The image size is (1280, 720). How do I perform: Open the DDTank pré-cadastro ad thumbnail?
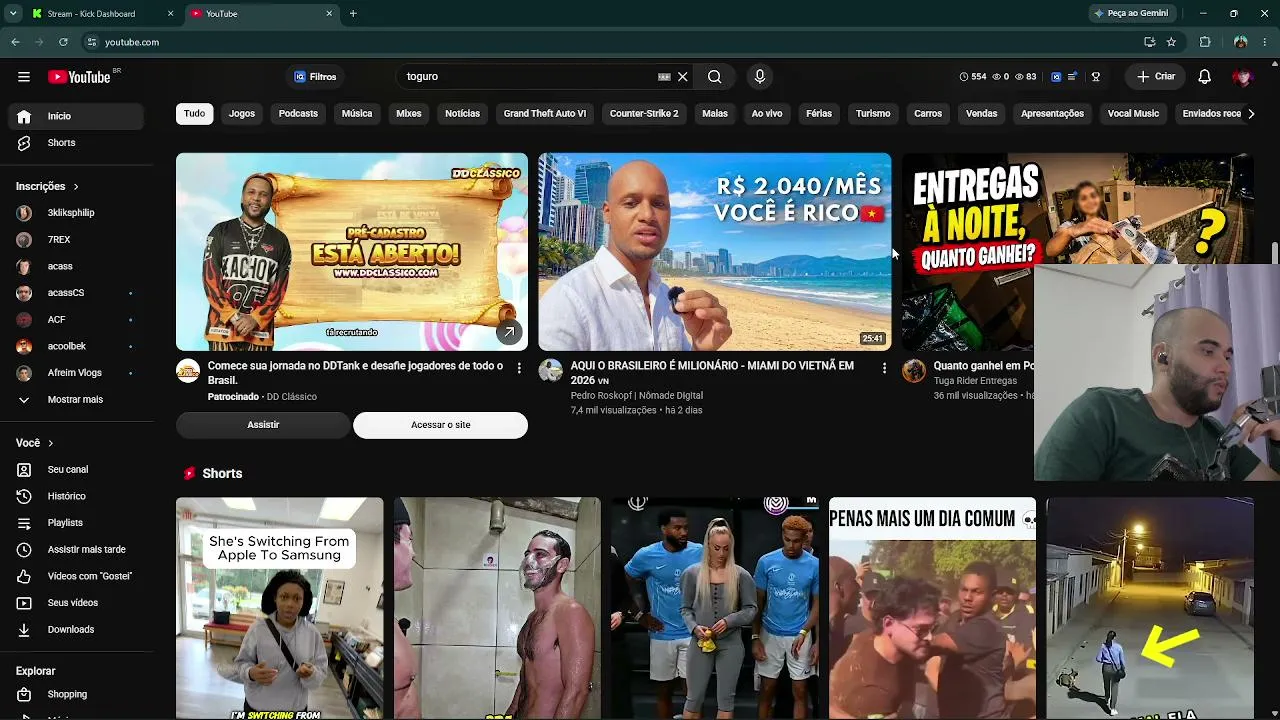[352, 252]
